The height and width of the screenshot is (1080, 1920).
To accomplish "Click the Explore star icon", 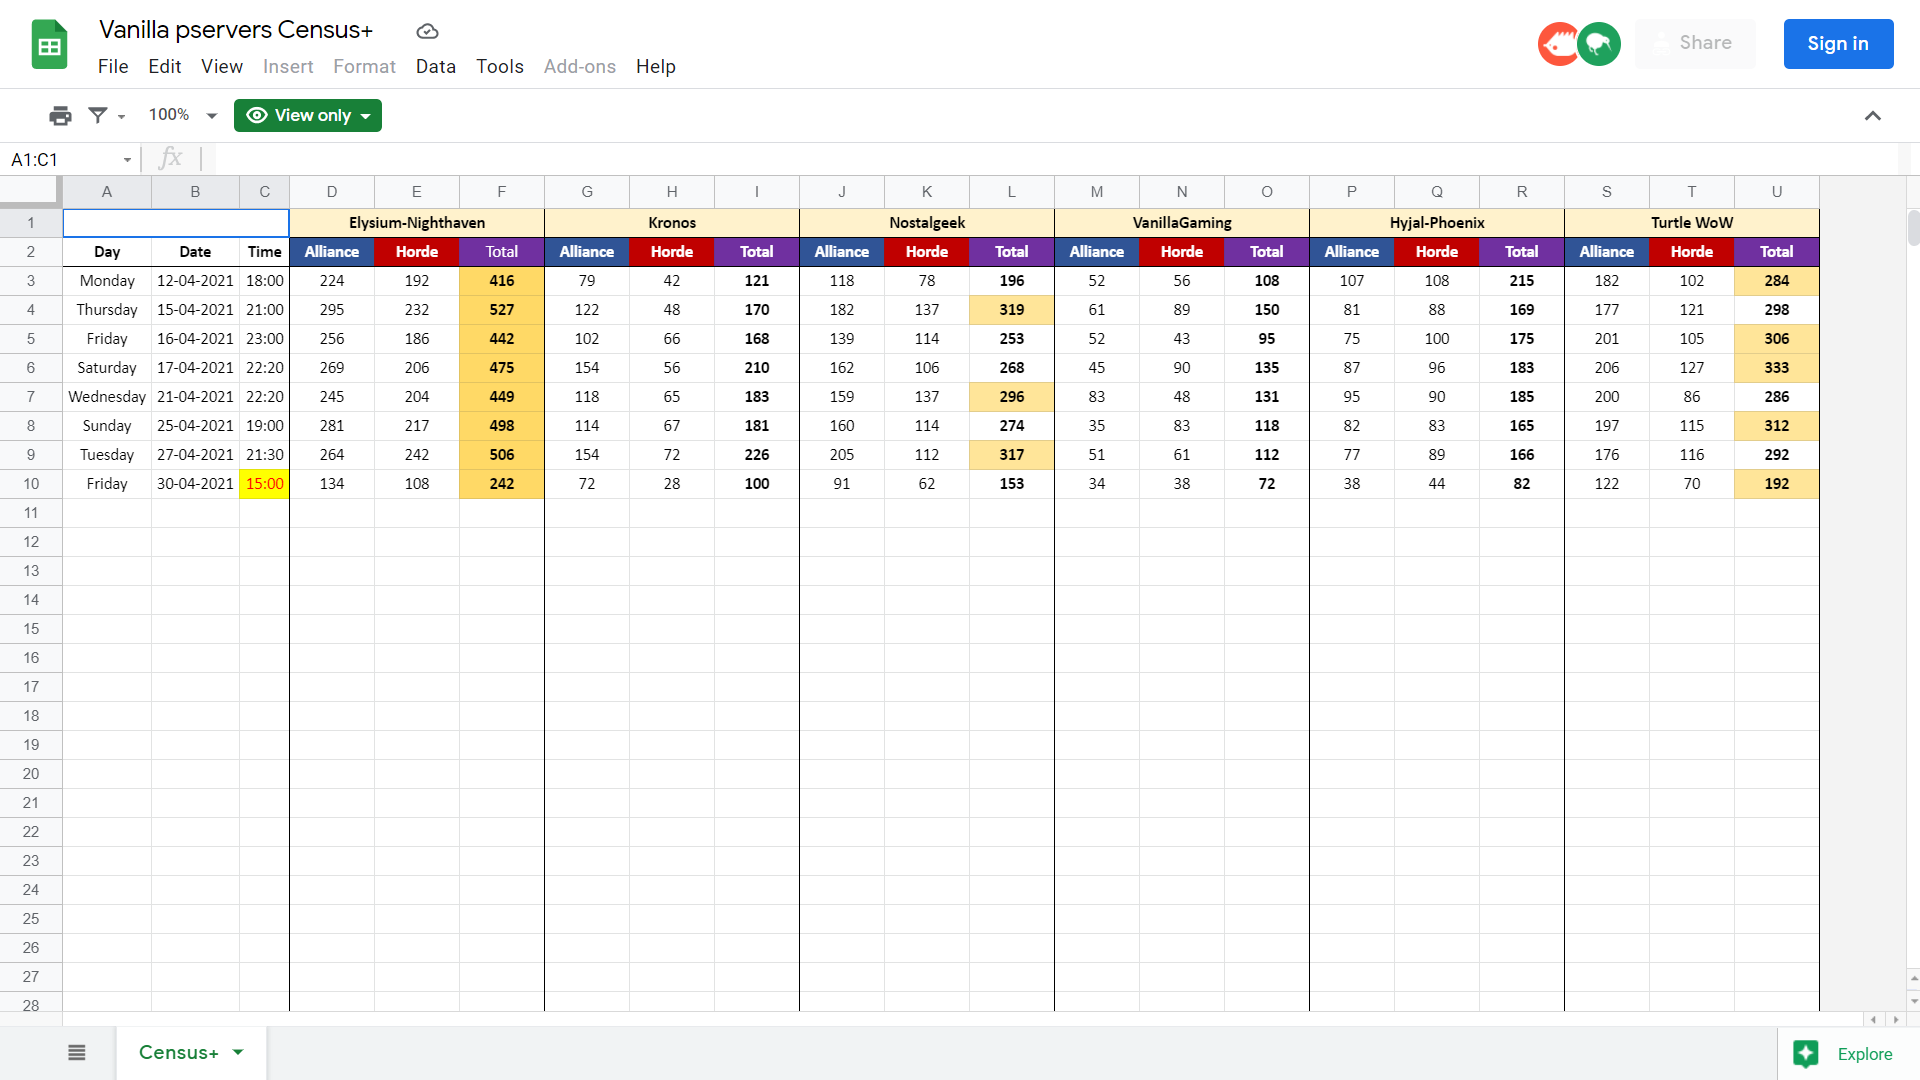I will pos(1806,1054).
